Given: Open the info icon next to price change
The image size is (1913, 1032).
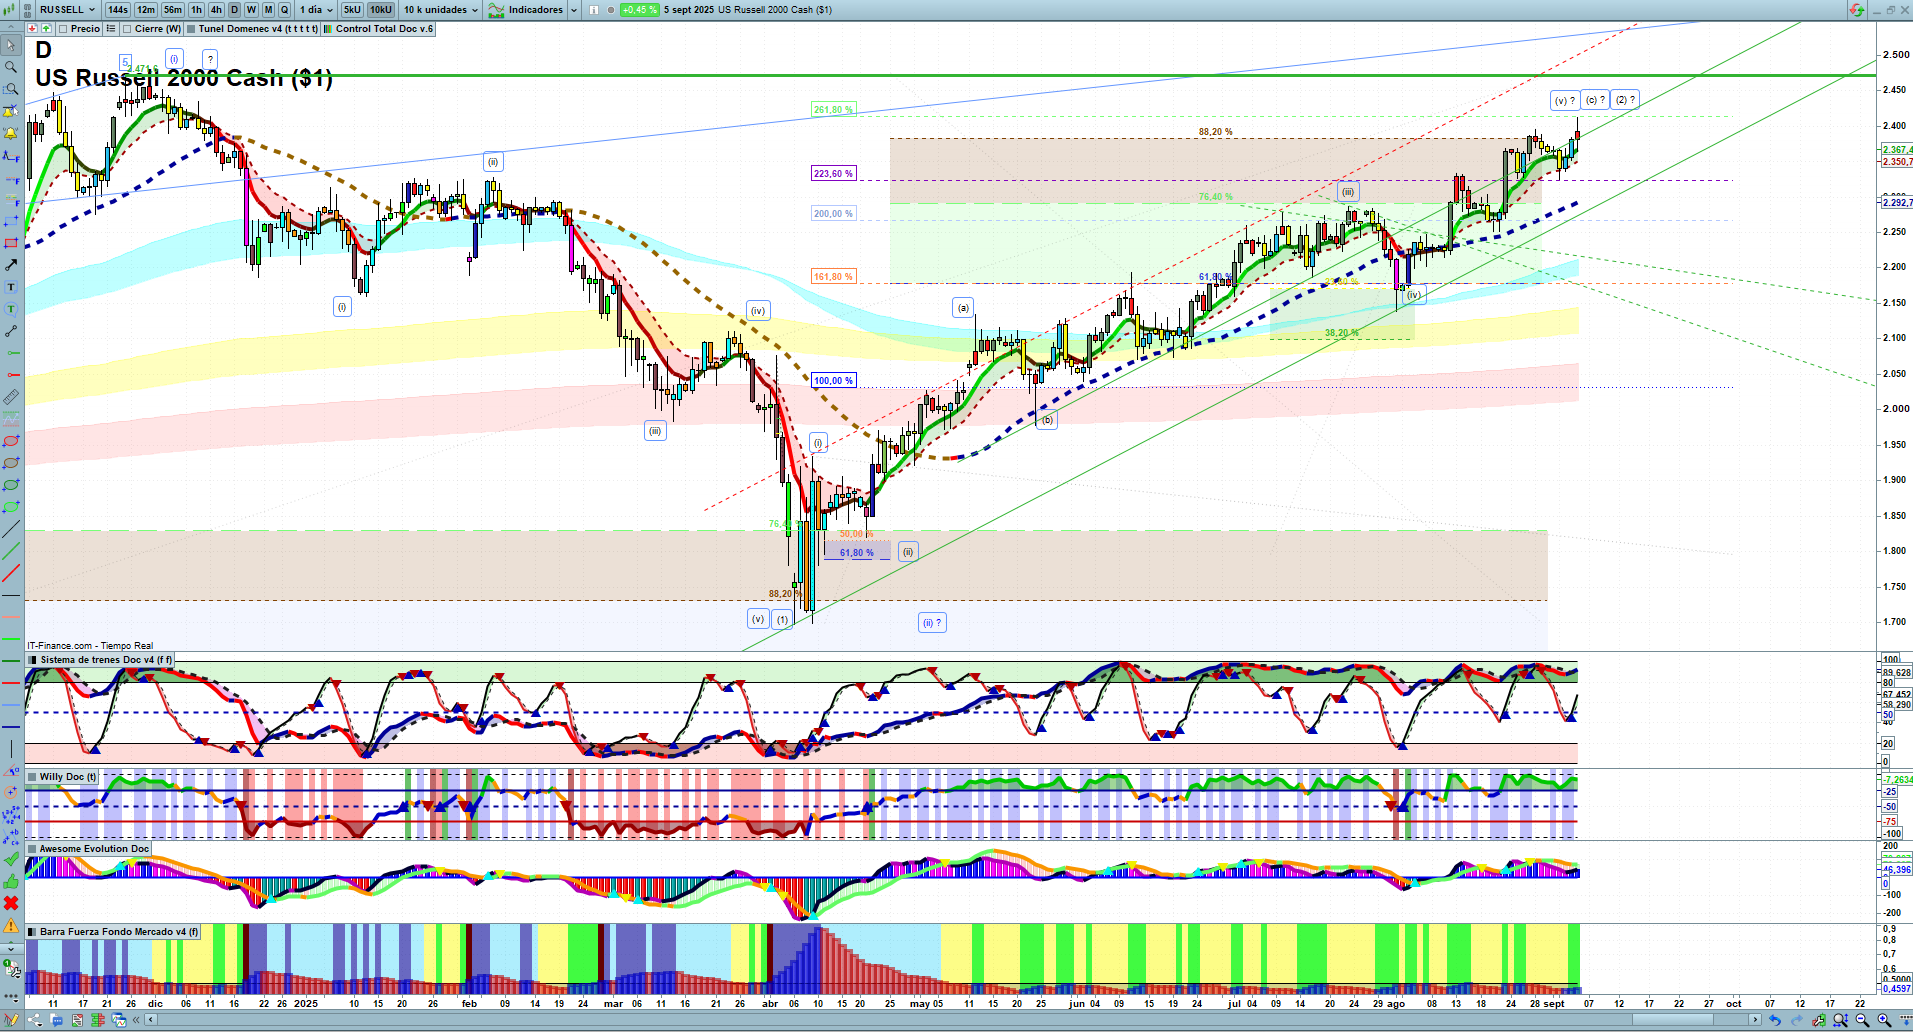Looking at the screenshot, I should coord(595,10).
